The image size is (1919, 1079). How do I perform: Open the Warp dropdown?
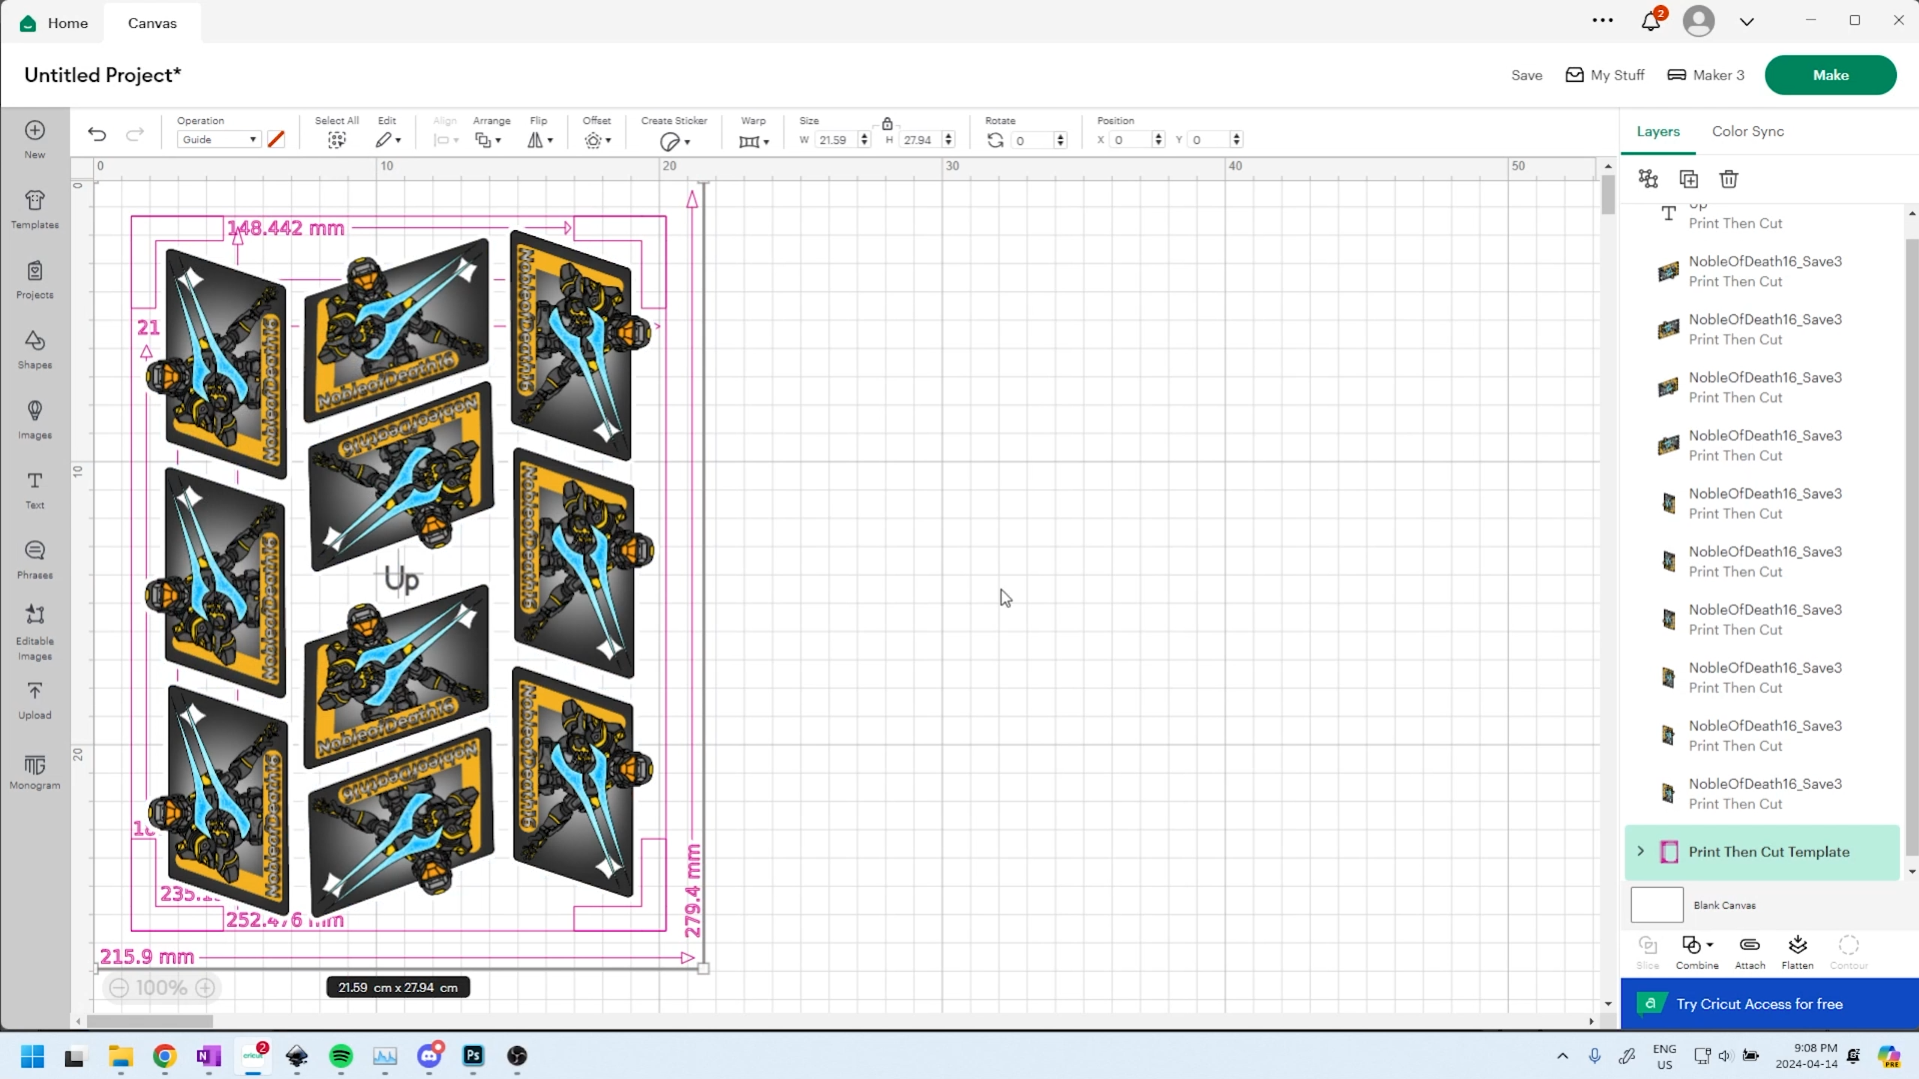754,142
